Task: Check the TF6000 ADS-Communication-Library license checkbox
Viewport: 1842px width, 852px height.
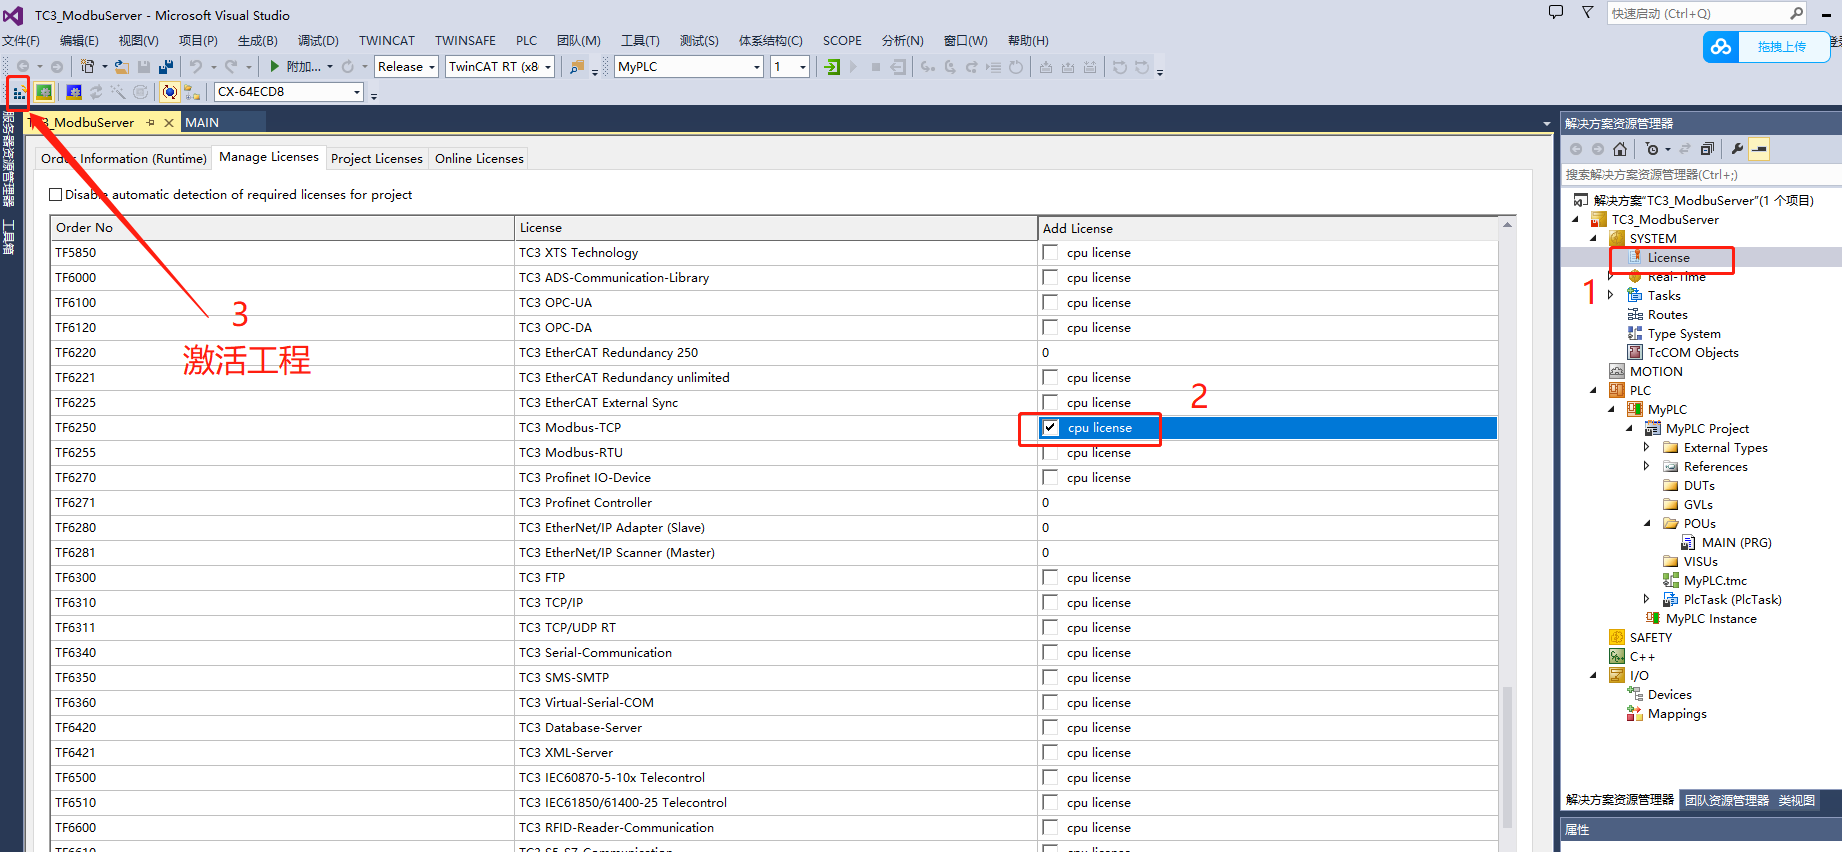Action: 1050,278
